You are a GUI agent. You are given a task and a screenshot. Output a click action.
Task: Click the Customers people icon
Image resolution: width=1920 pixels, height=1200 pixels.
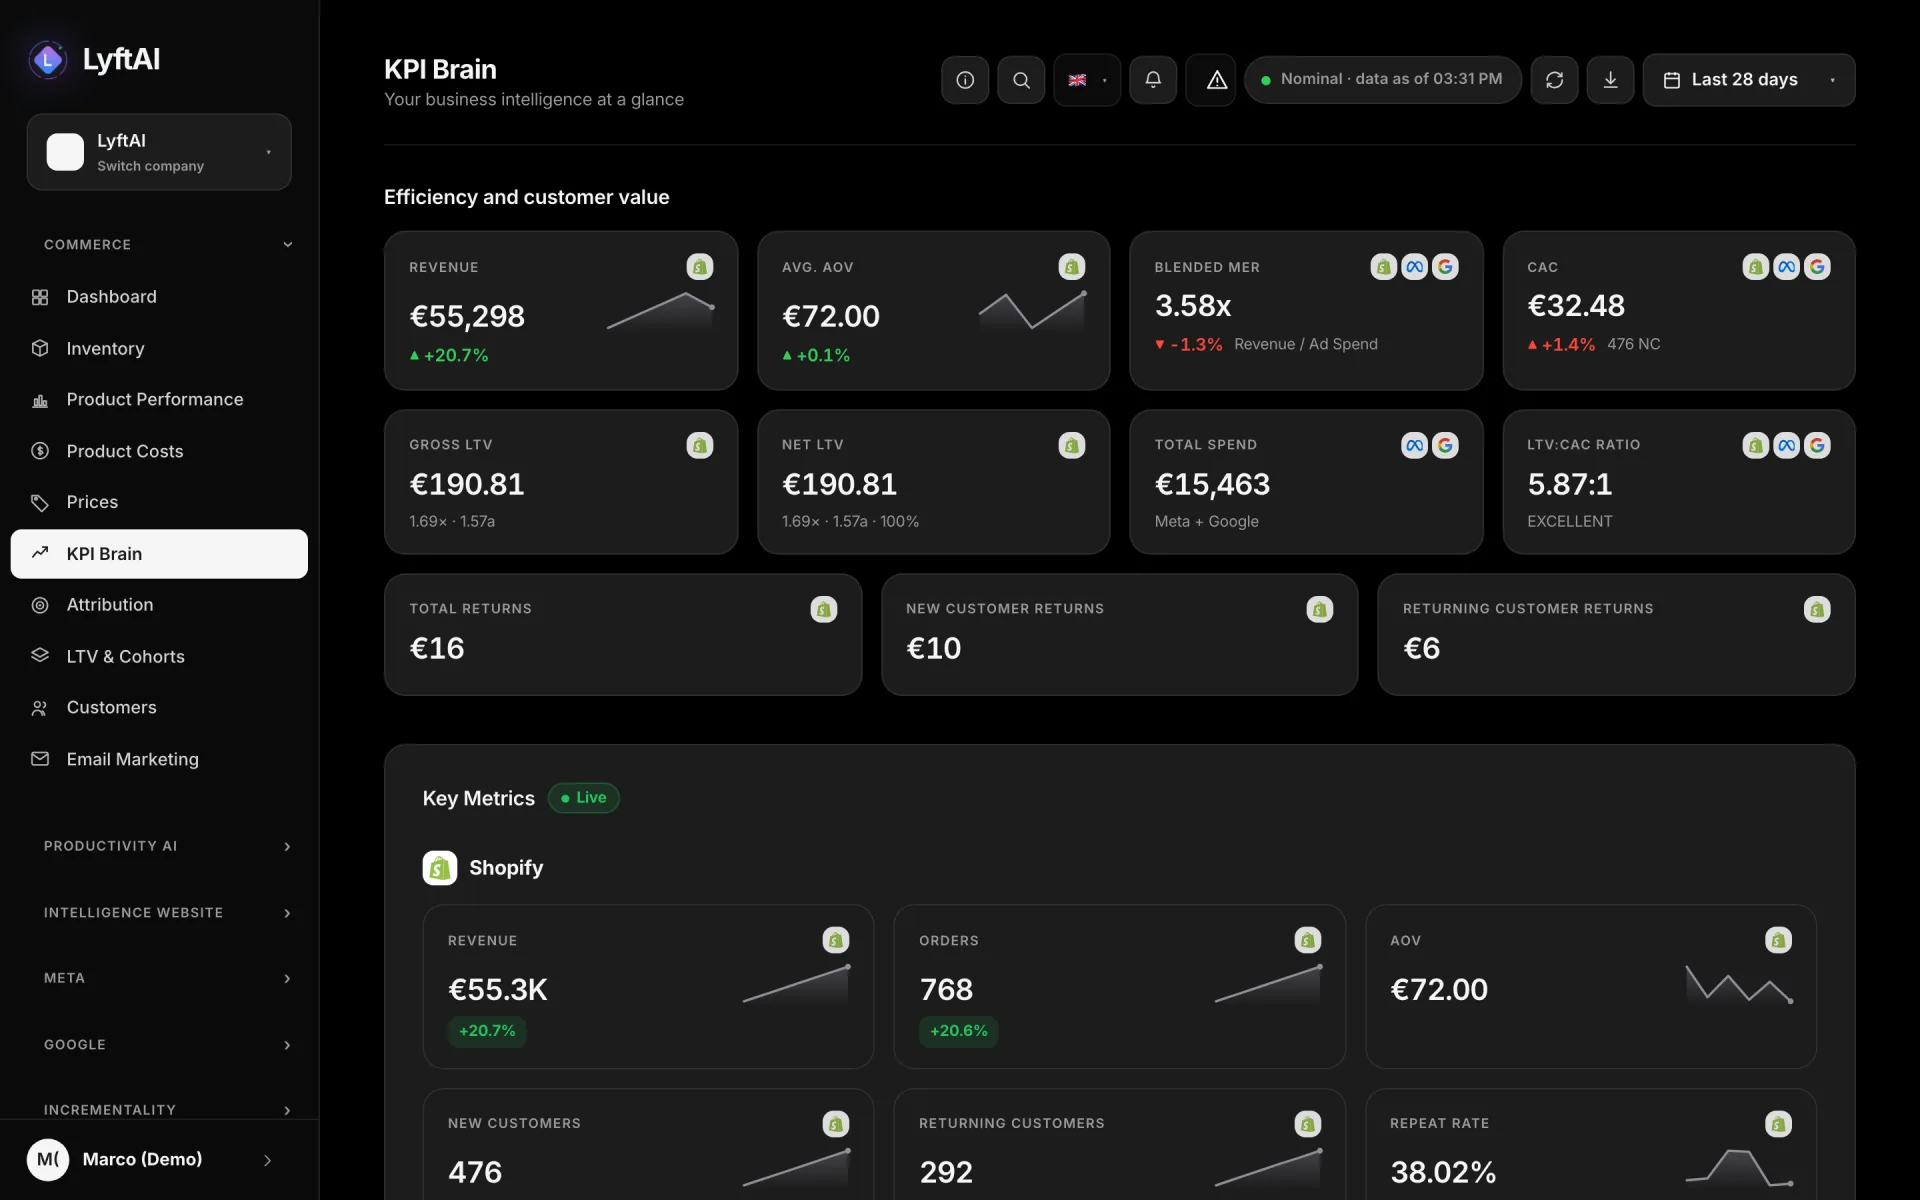(x=40, y=708)
